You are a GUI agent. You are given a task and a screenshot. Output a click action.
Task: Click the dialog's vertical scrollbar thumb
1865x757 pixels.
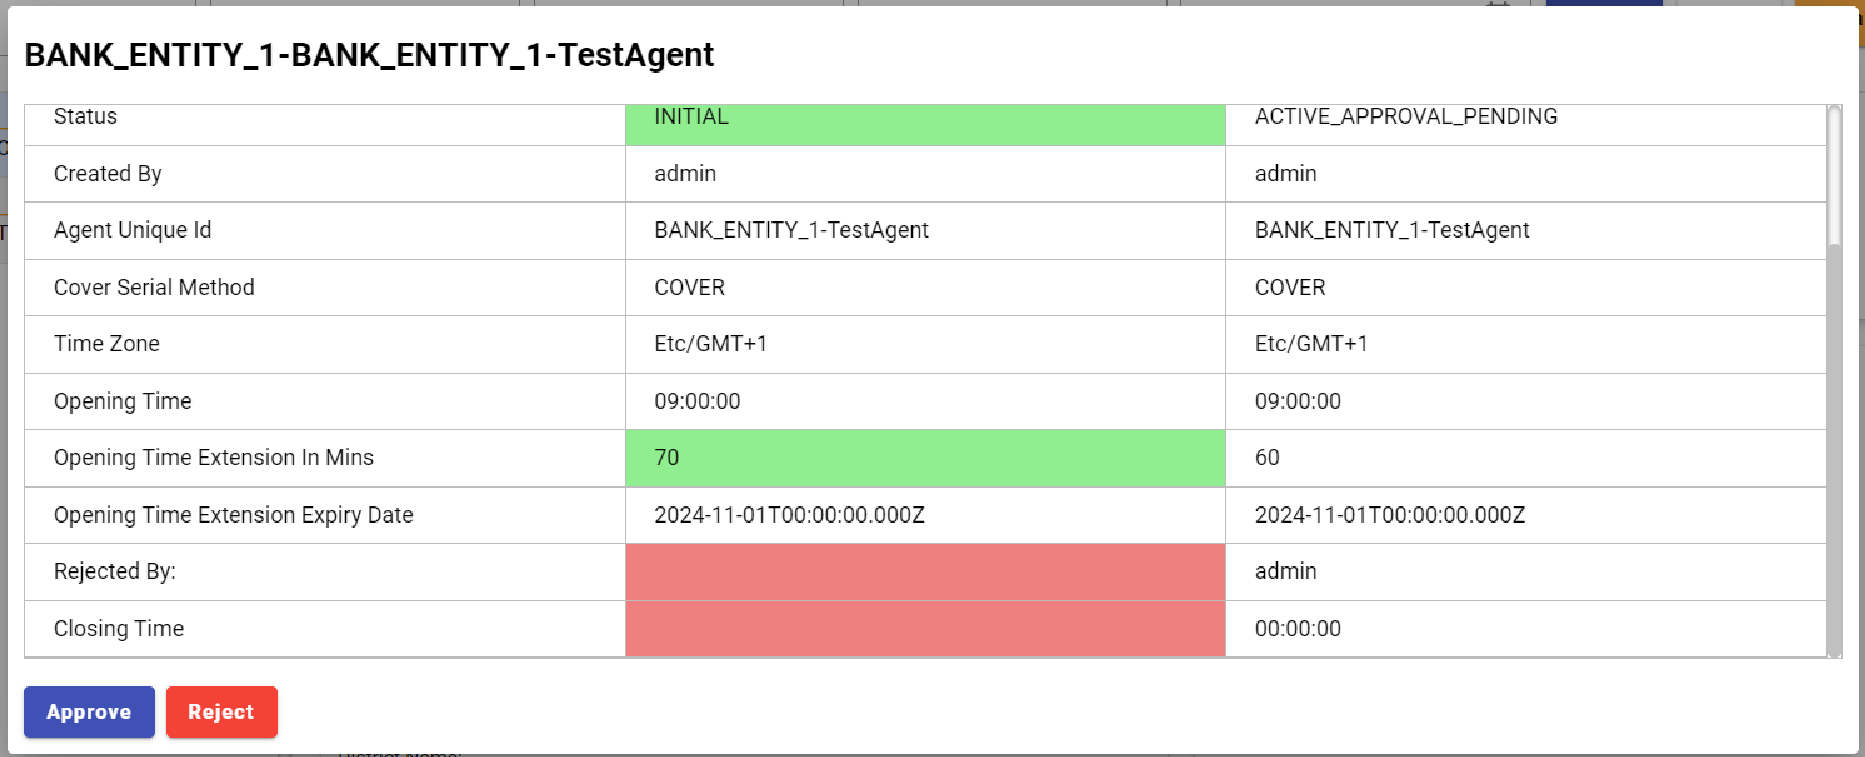(x=1834, y=176)
